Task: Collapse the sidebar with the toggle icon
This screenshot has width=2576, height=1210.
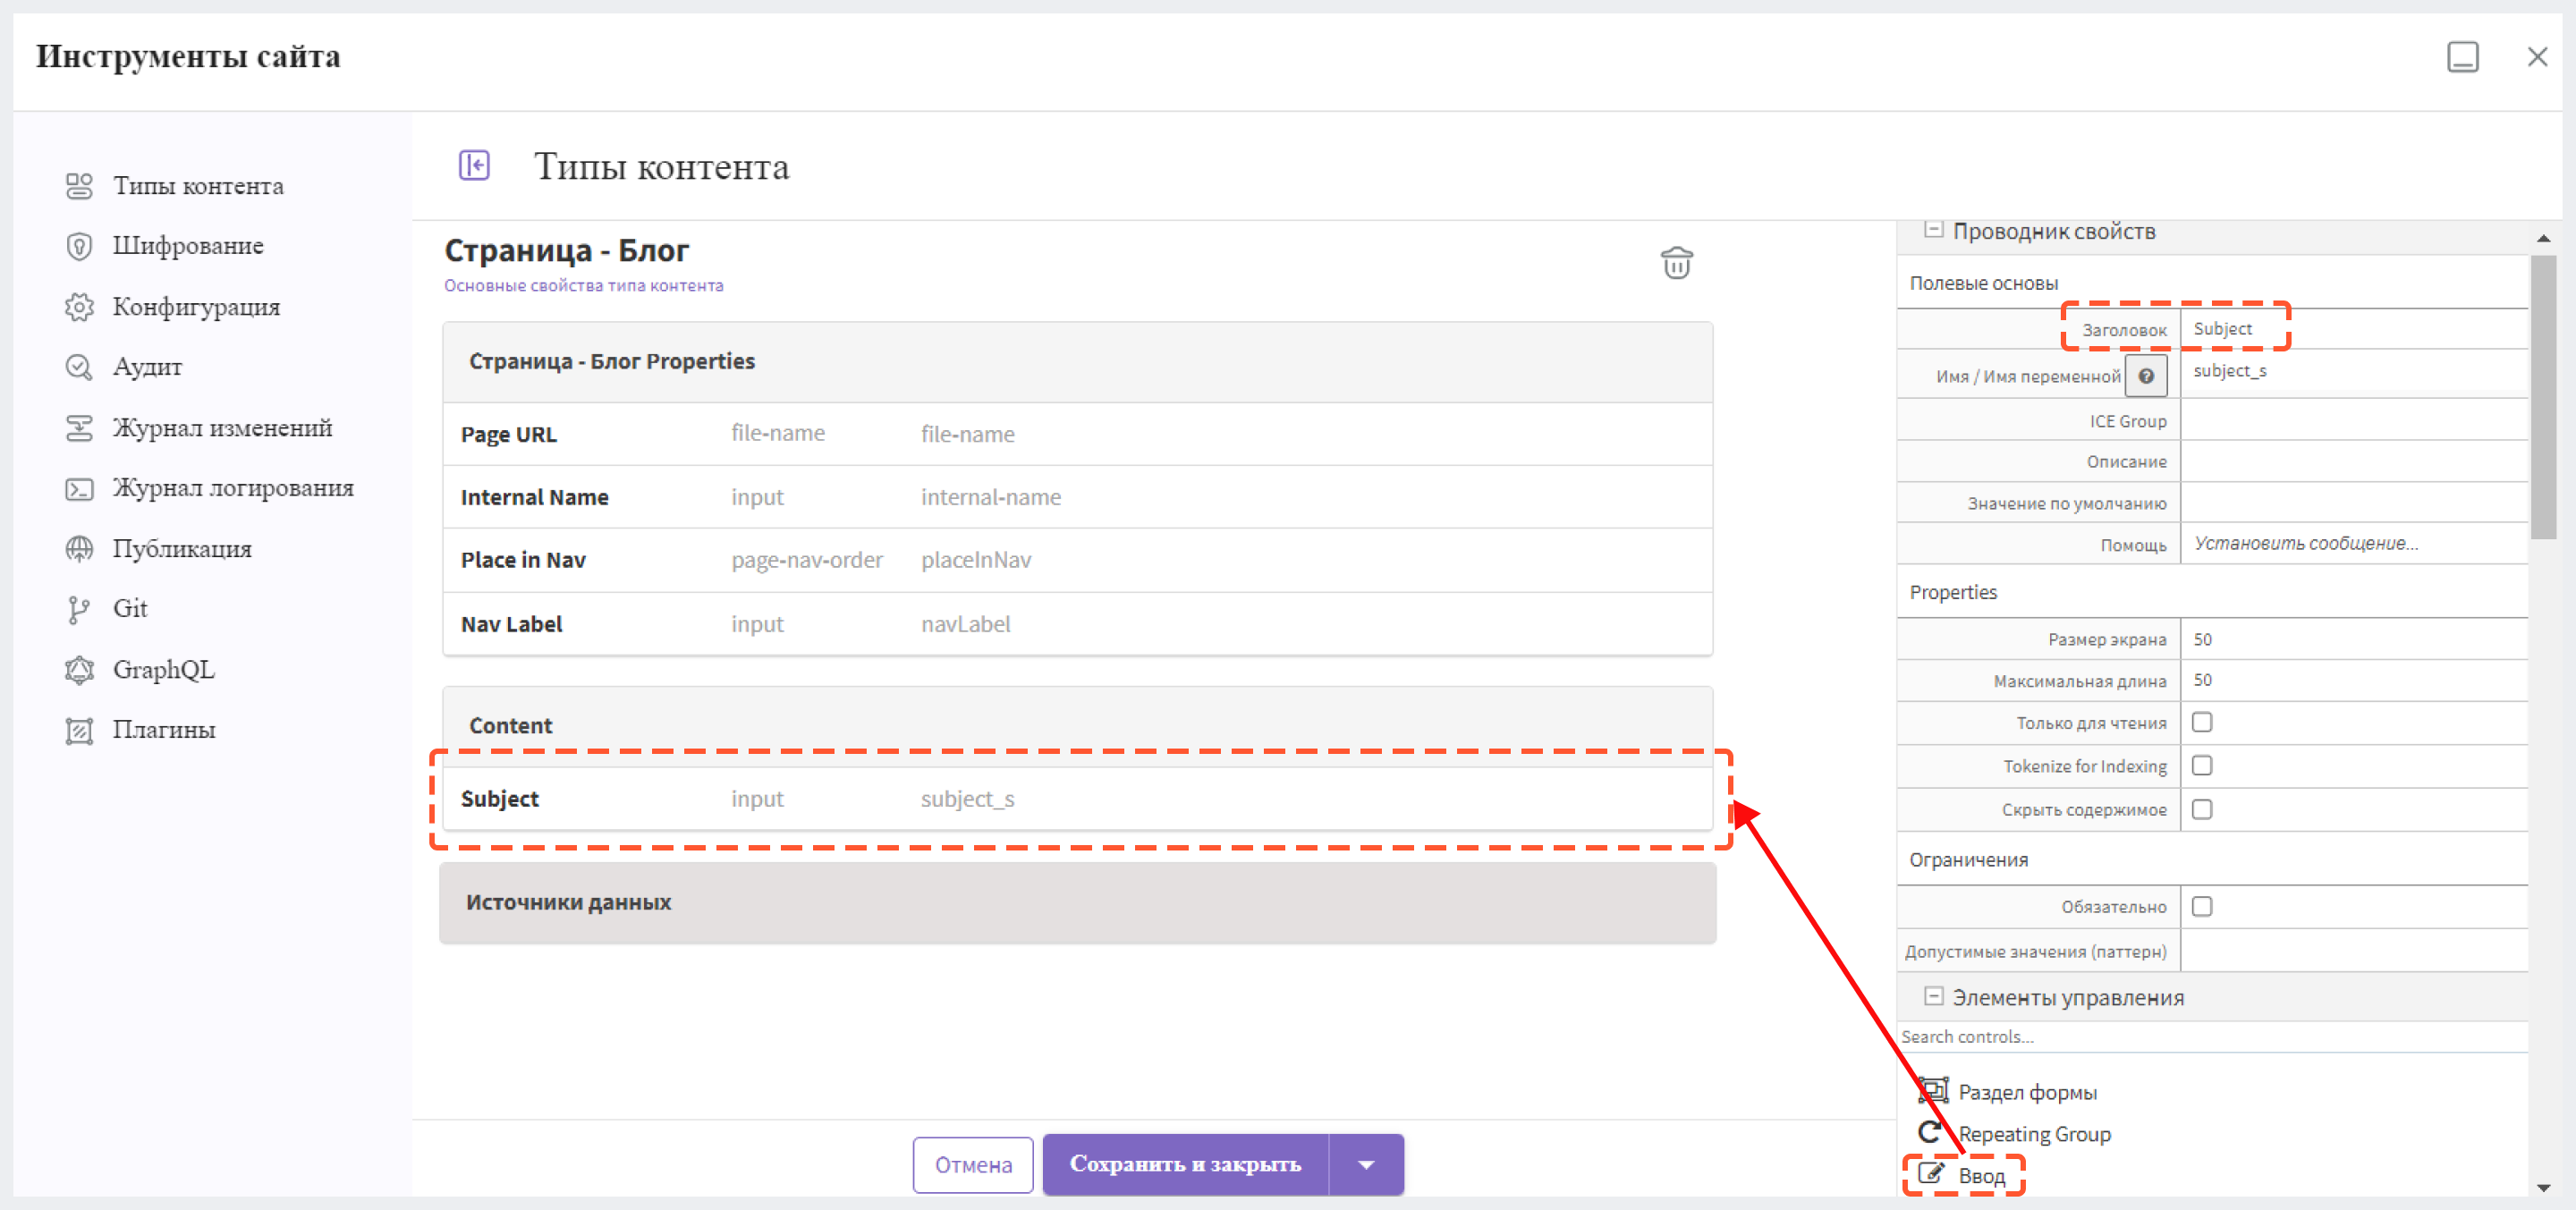Action: click(x=474, y=165)
